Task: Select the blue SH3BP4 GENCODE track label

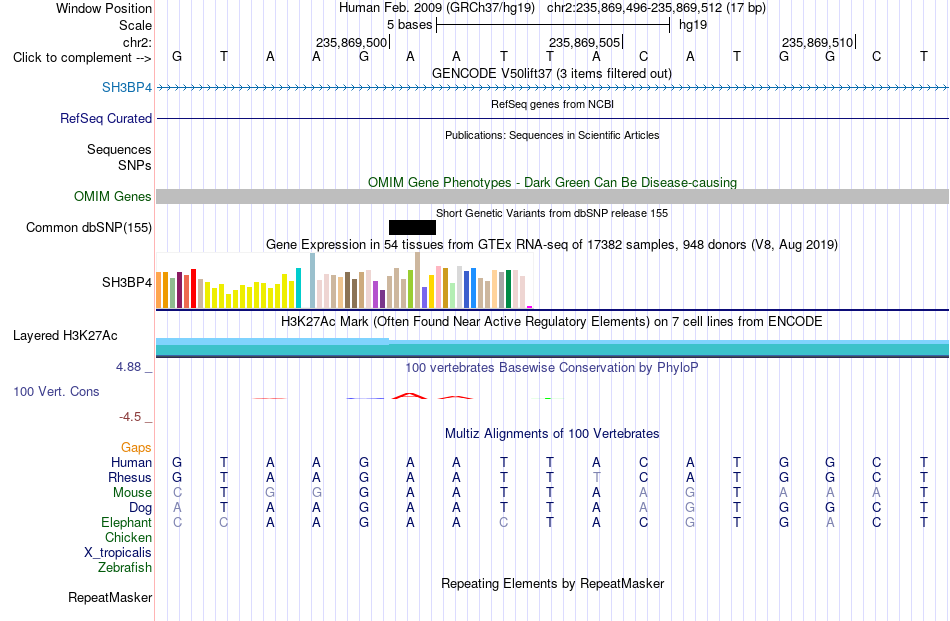Action: pos(127,87)
